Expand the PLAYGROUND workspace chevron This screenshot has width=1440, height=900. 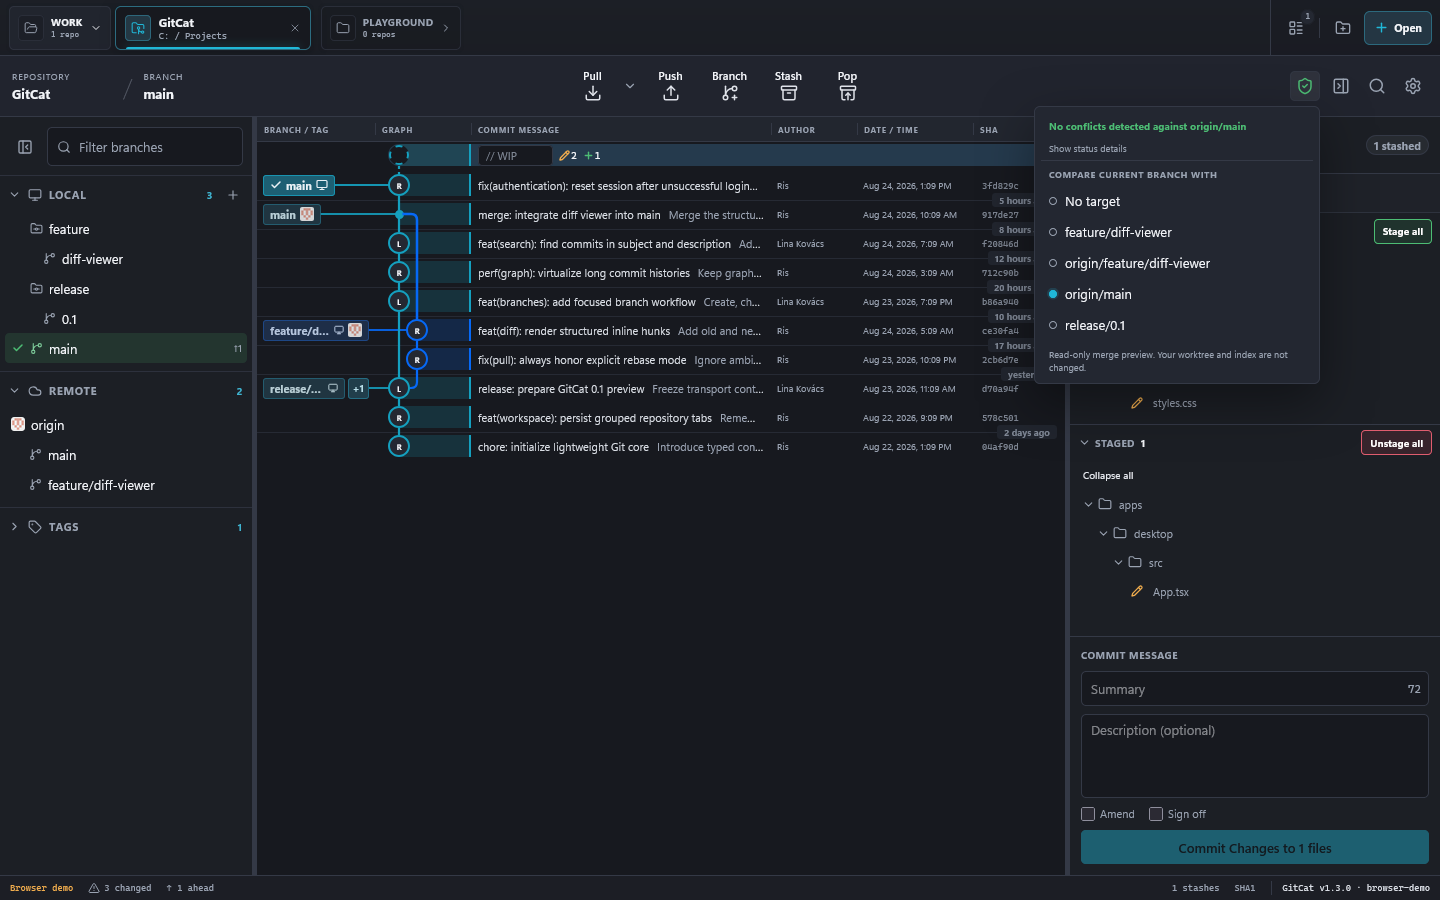[x=446, y=28]
